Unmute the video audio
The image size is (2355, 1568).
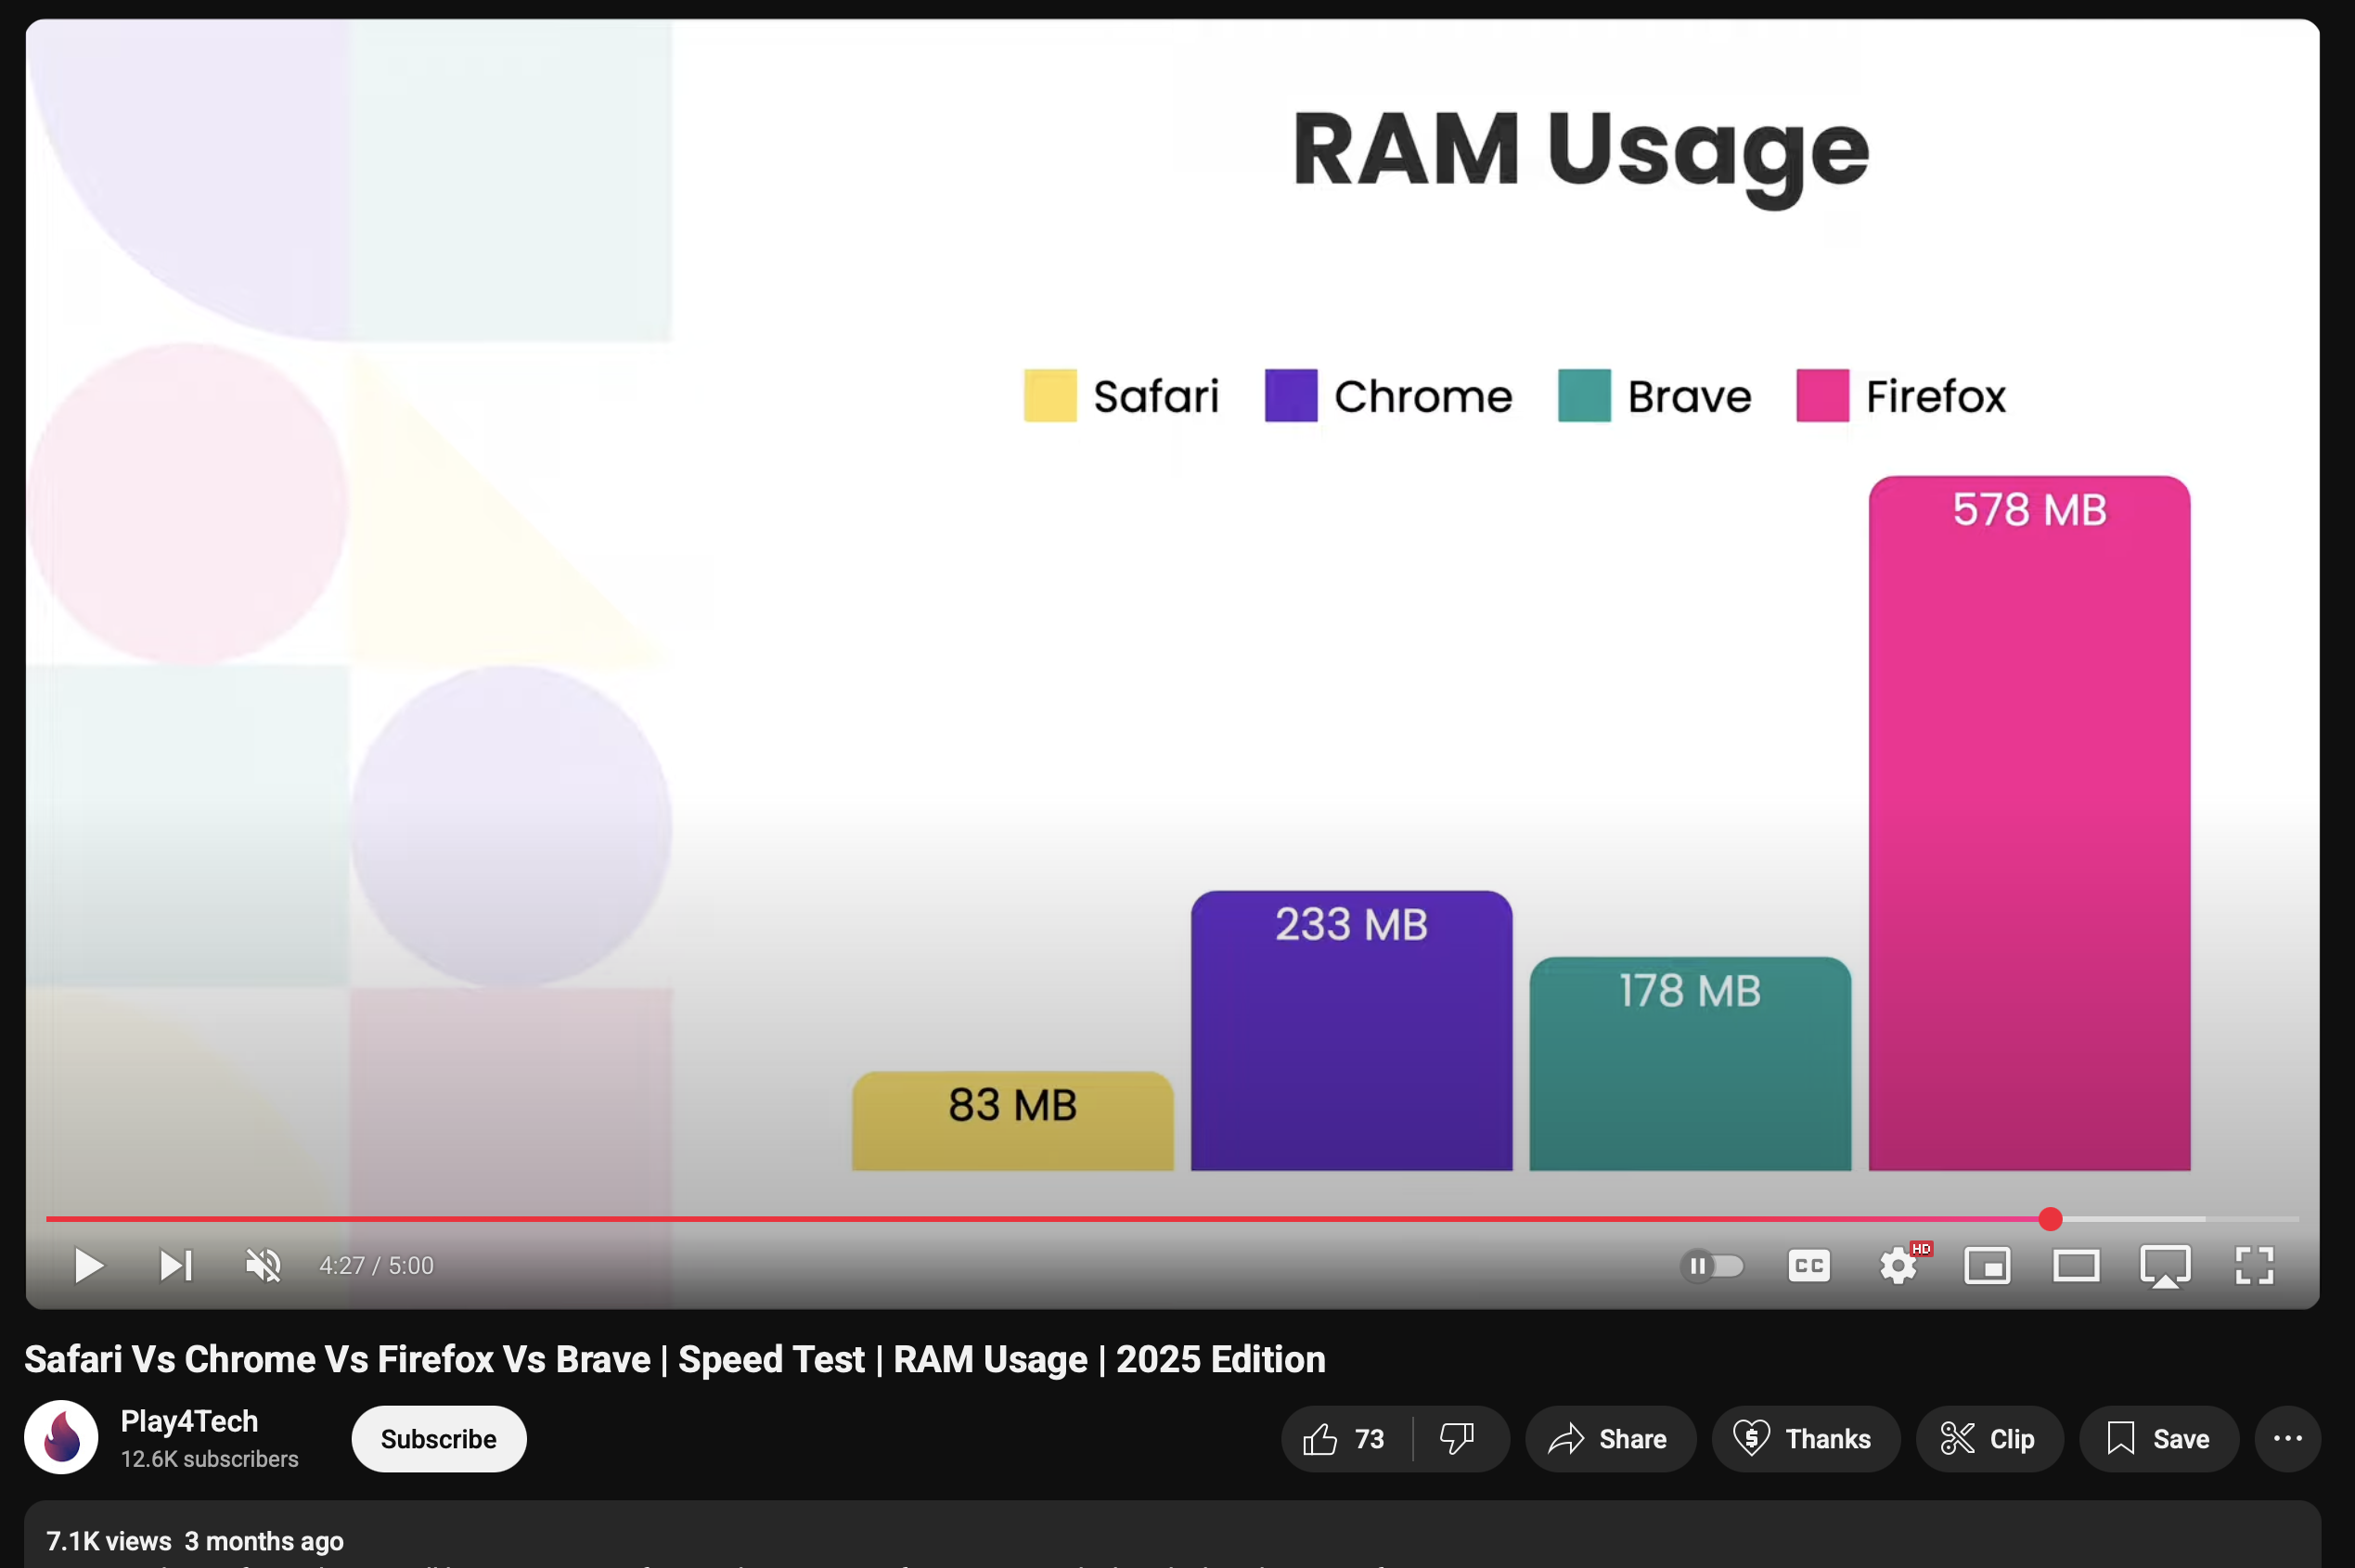[263, 1265]
